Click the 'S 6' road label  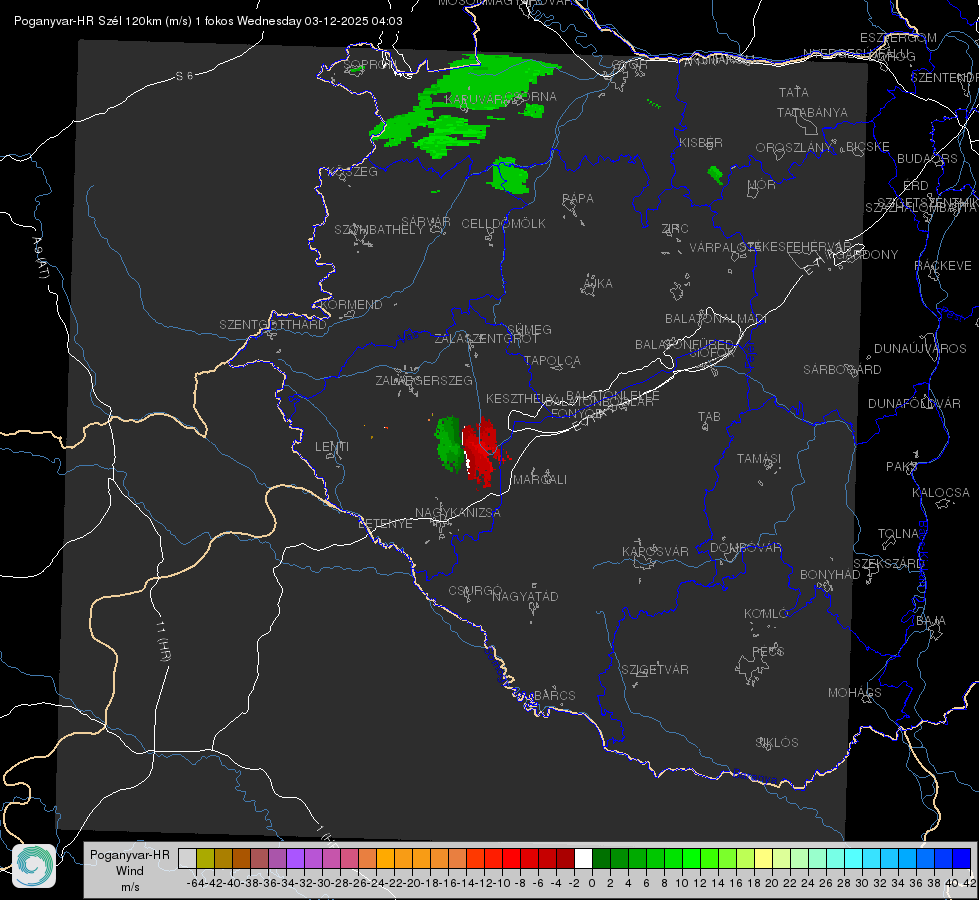coord(184,76)
